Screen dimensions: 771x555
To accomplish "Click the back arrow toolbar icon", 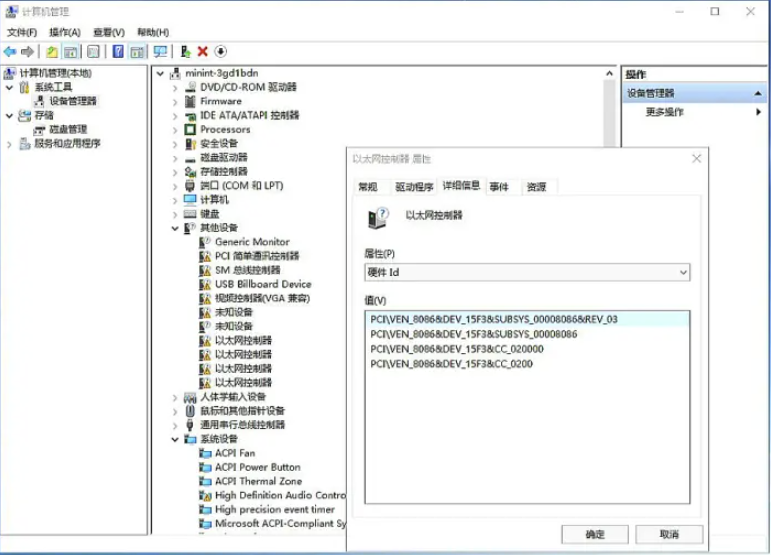I will 10,52.
